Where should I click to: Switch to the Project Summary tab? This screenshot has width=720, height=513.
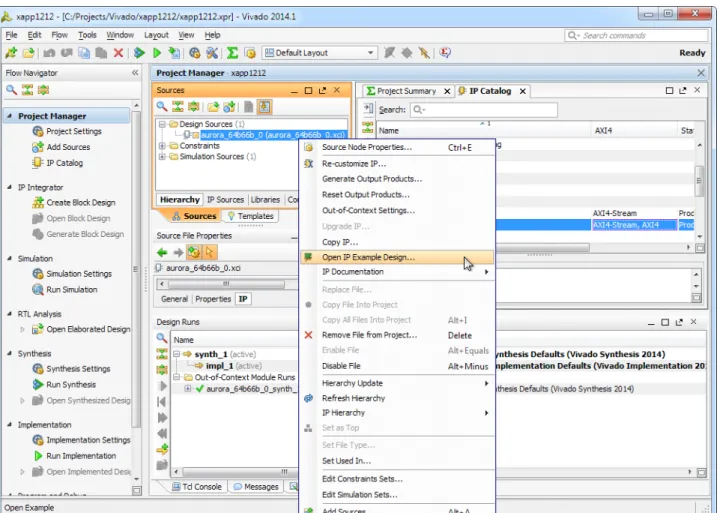pos(406,91)
